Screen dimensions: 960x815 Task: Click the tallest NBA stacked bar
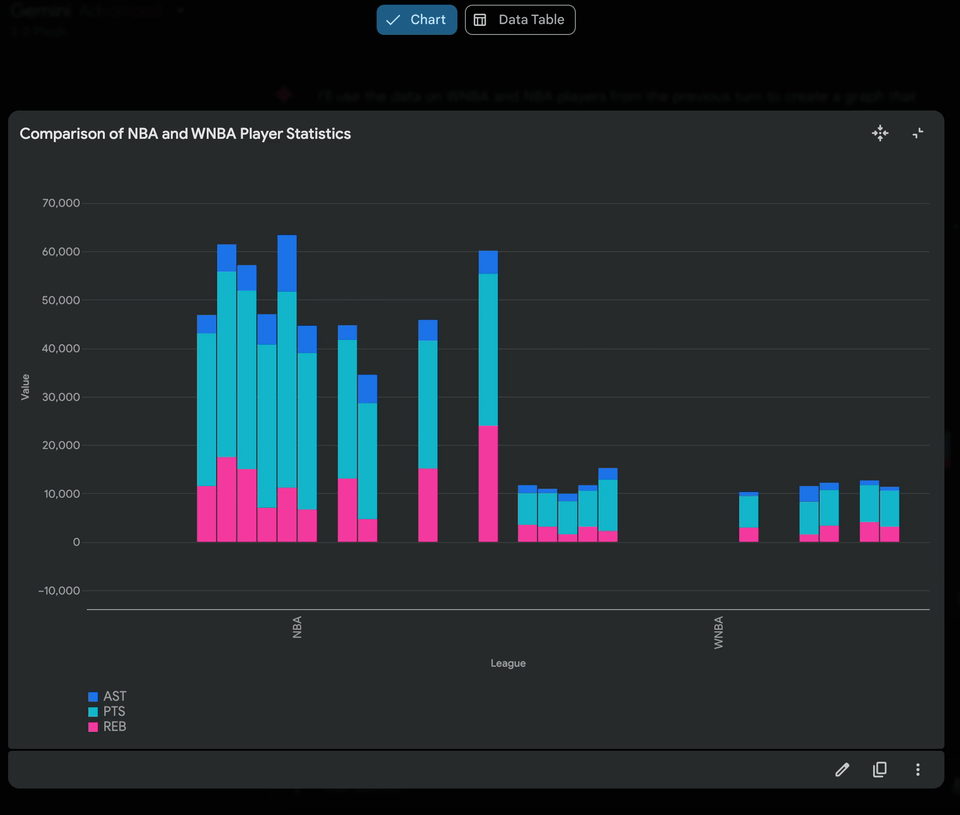(x=287, y=388)
